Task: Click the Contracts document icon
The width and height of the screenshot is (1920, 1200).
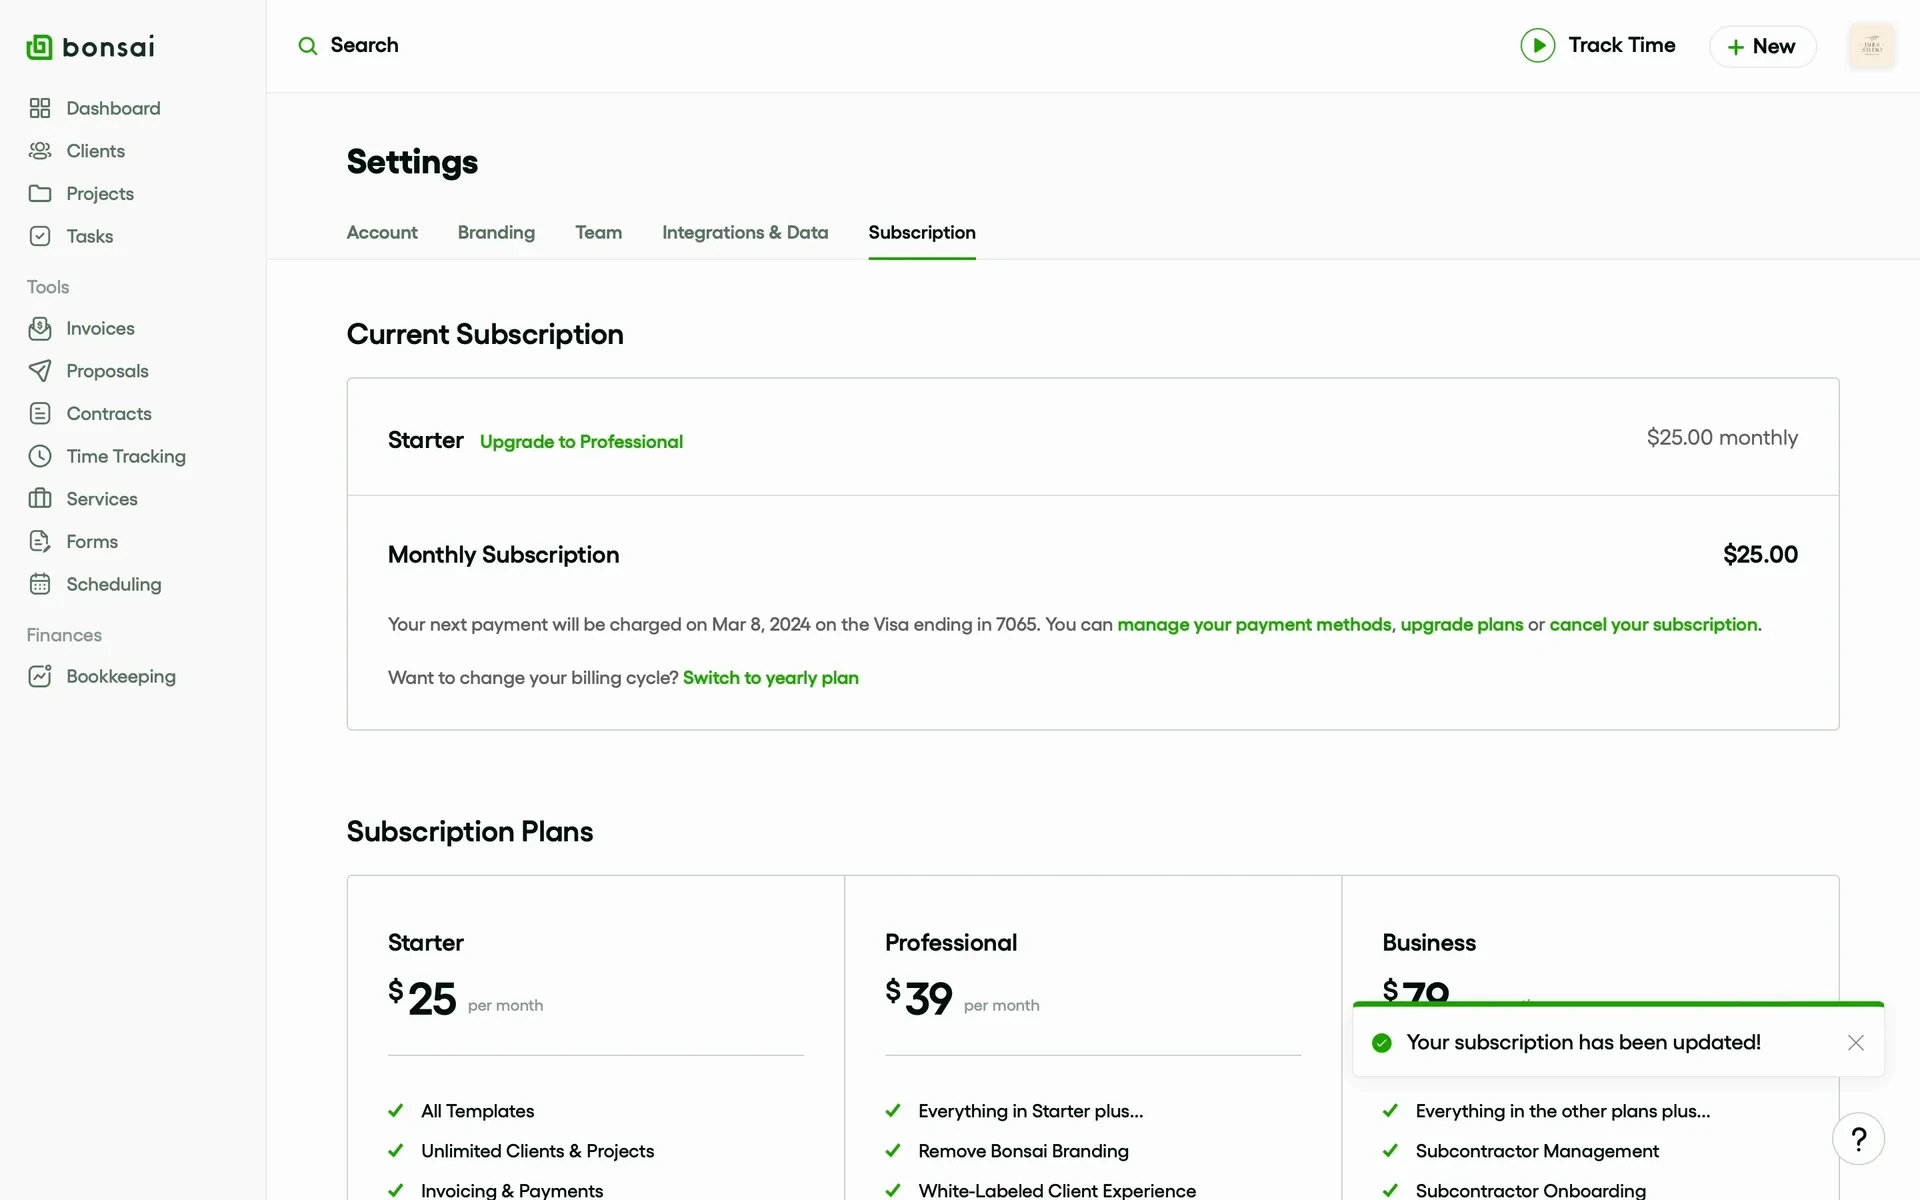Action: [40, 414]
